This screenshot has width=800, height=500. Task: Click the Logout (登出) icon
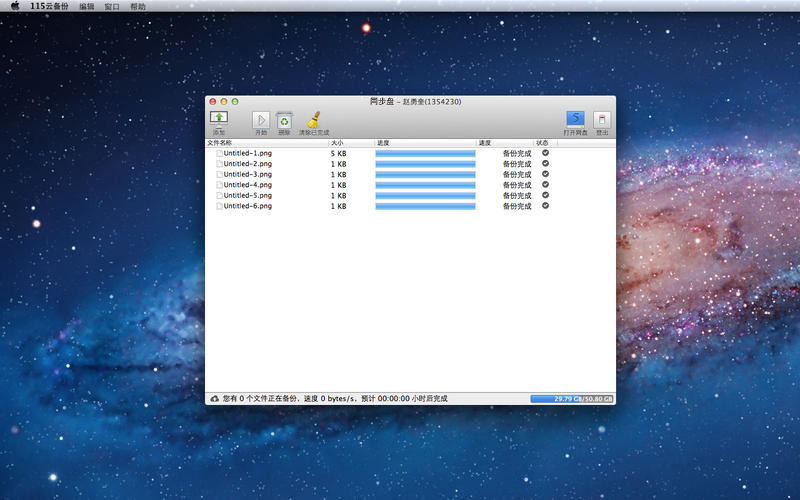[x=601, y=119]
